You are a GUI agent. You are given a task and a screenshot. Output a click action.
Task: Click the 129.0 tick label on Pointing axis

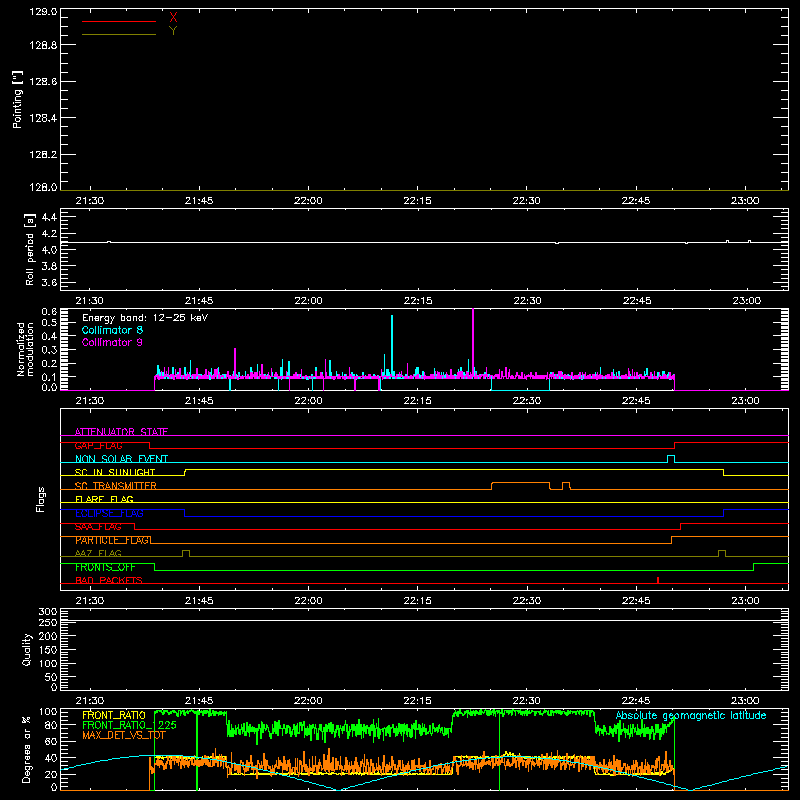click(43, 12)
